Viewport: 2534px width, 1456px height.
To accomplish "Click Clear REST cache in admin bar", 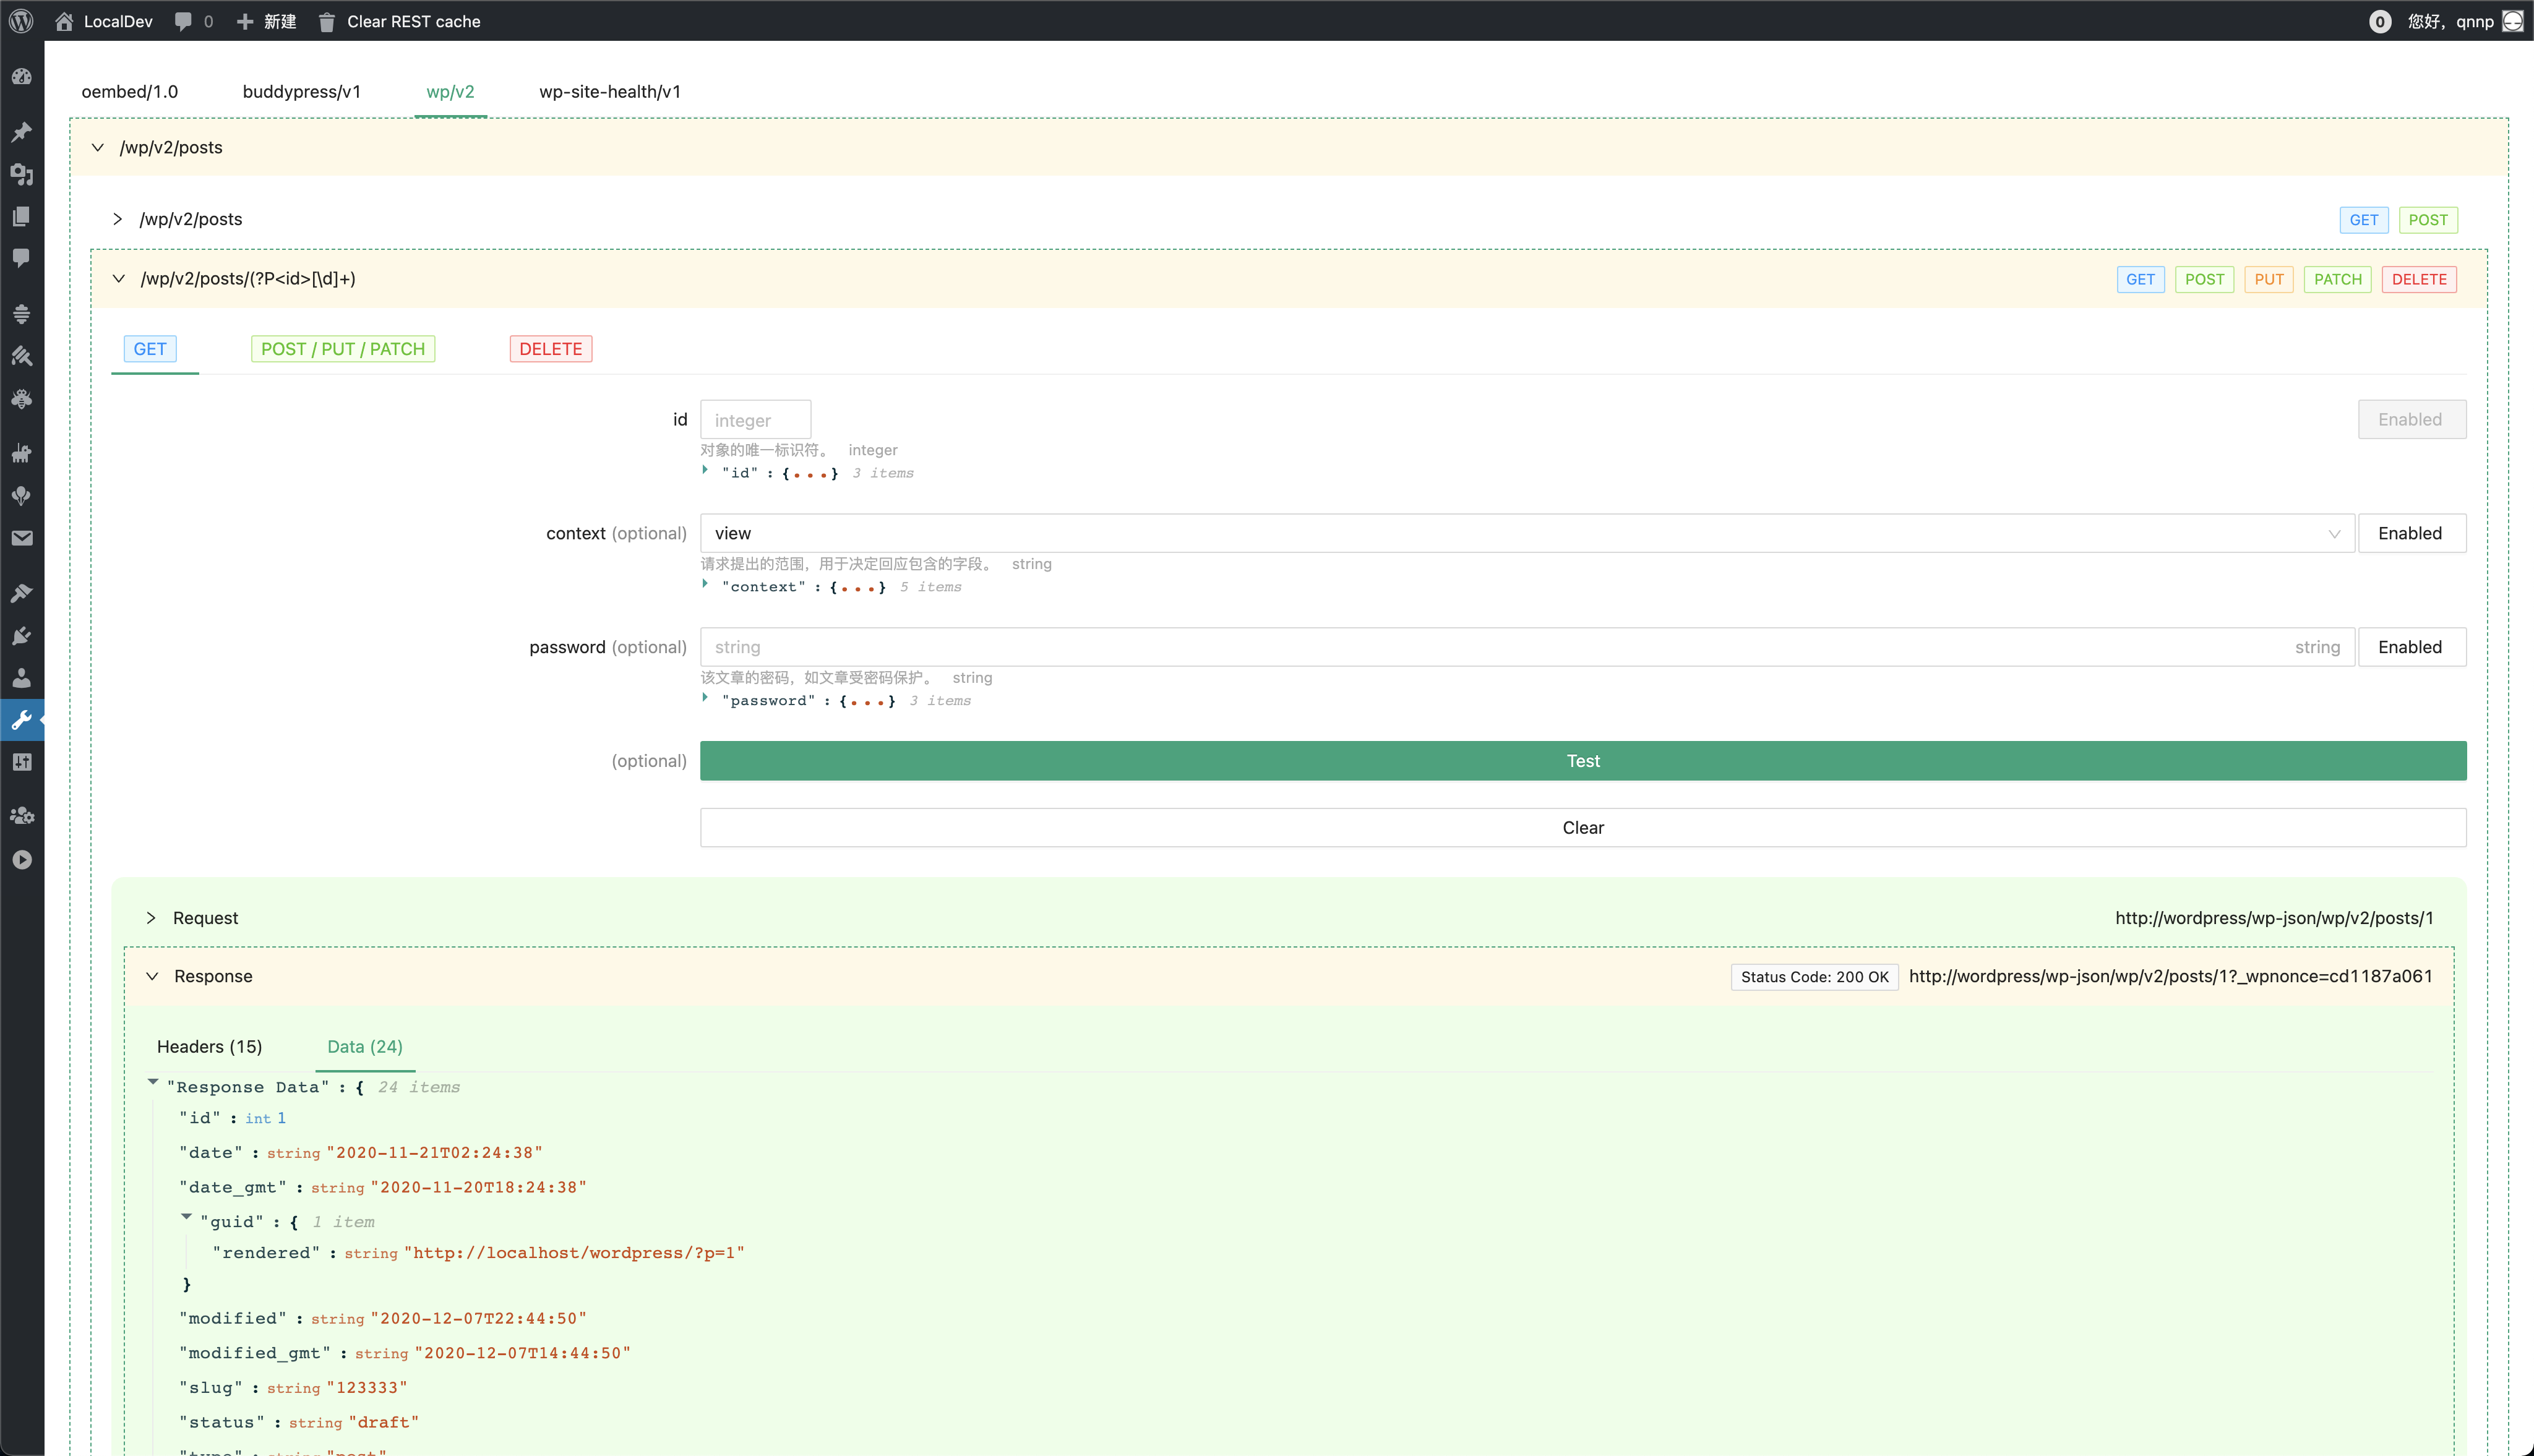I will (413, 21).
